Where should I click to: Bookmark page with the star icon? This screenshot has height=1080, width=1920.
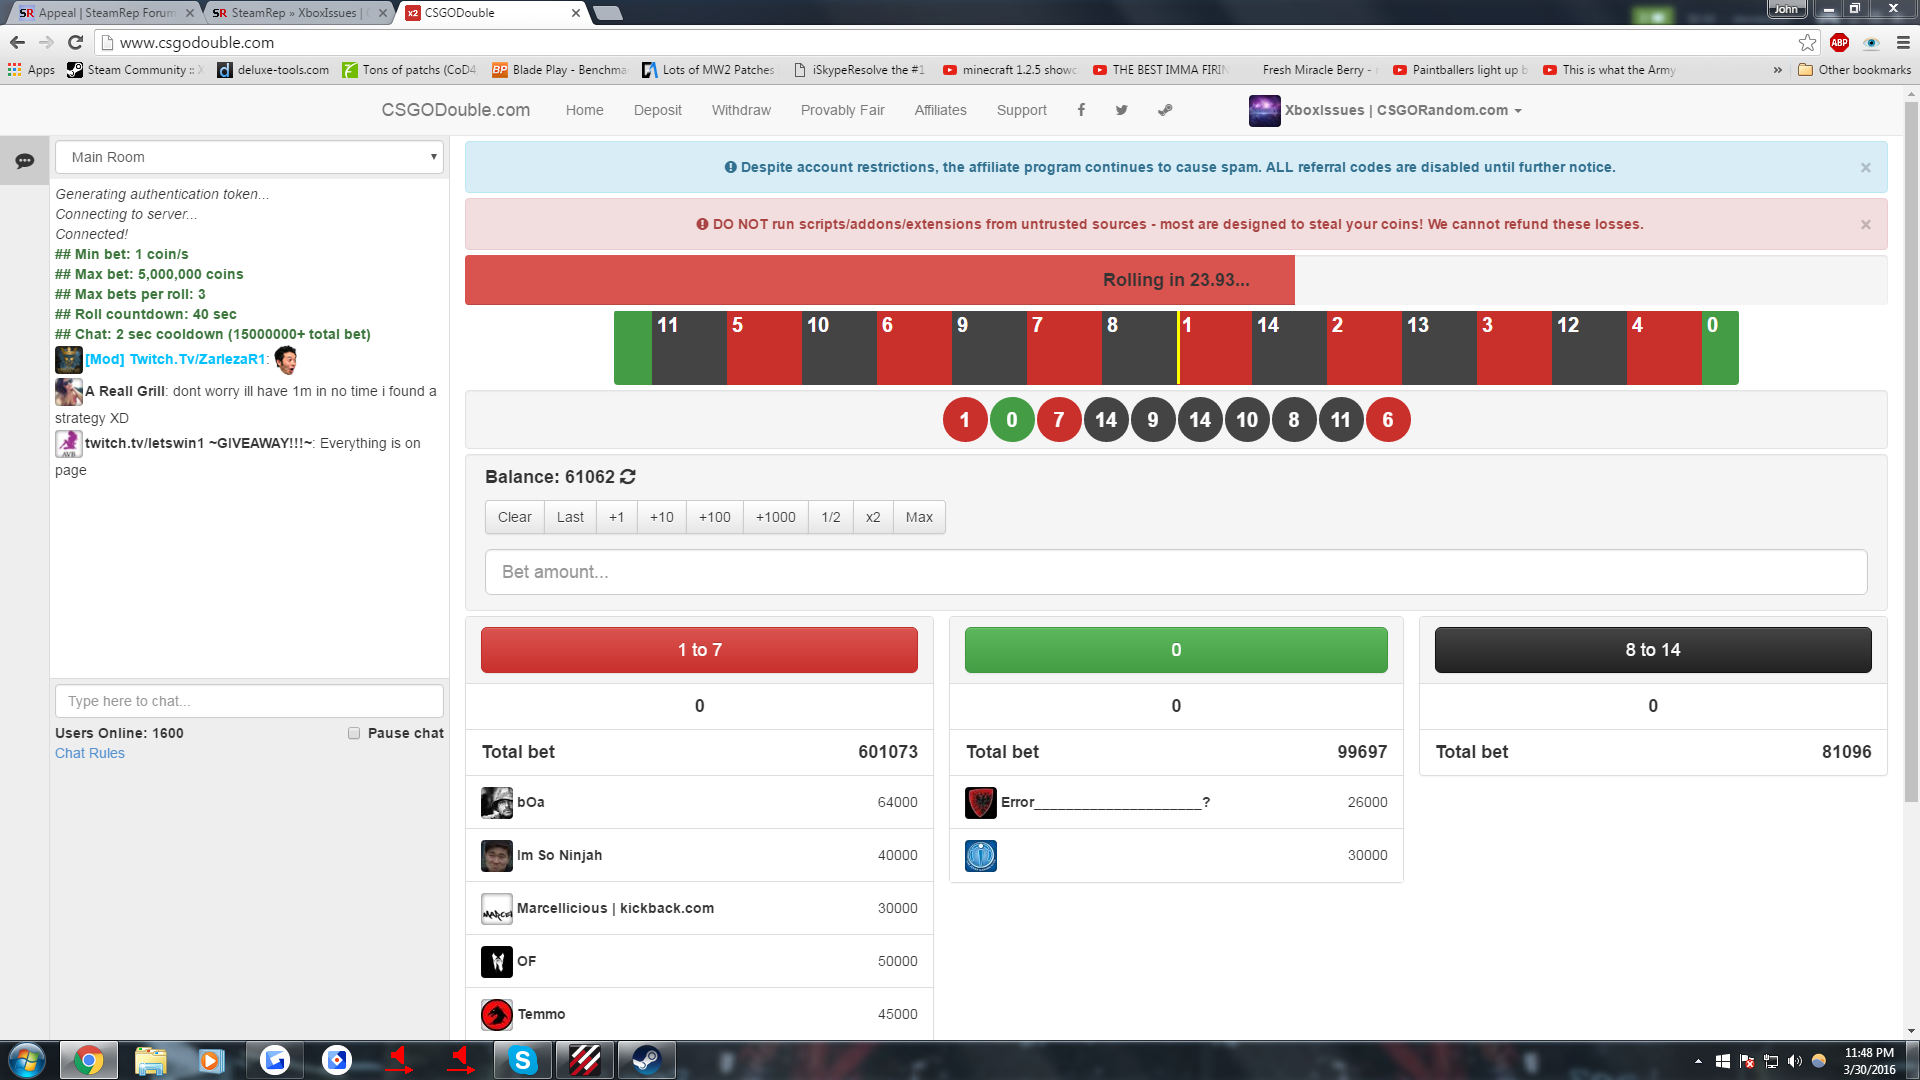[1807, 42]
